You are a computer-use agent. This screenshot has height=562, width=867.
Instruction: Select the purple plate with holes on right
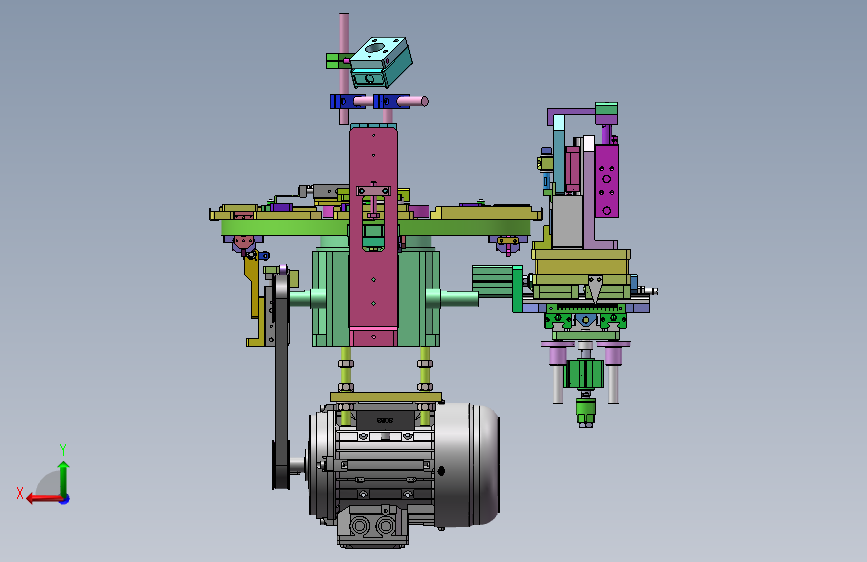tap(607, 181)
